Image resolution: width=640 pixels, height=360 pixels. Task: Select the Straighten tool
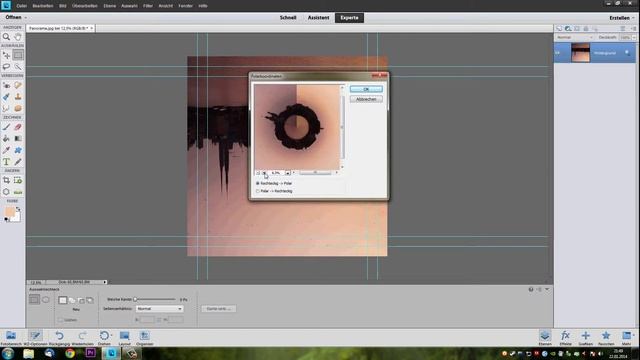pyautogui.click(x=18, y=191)
